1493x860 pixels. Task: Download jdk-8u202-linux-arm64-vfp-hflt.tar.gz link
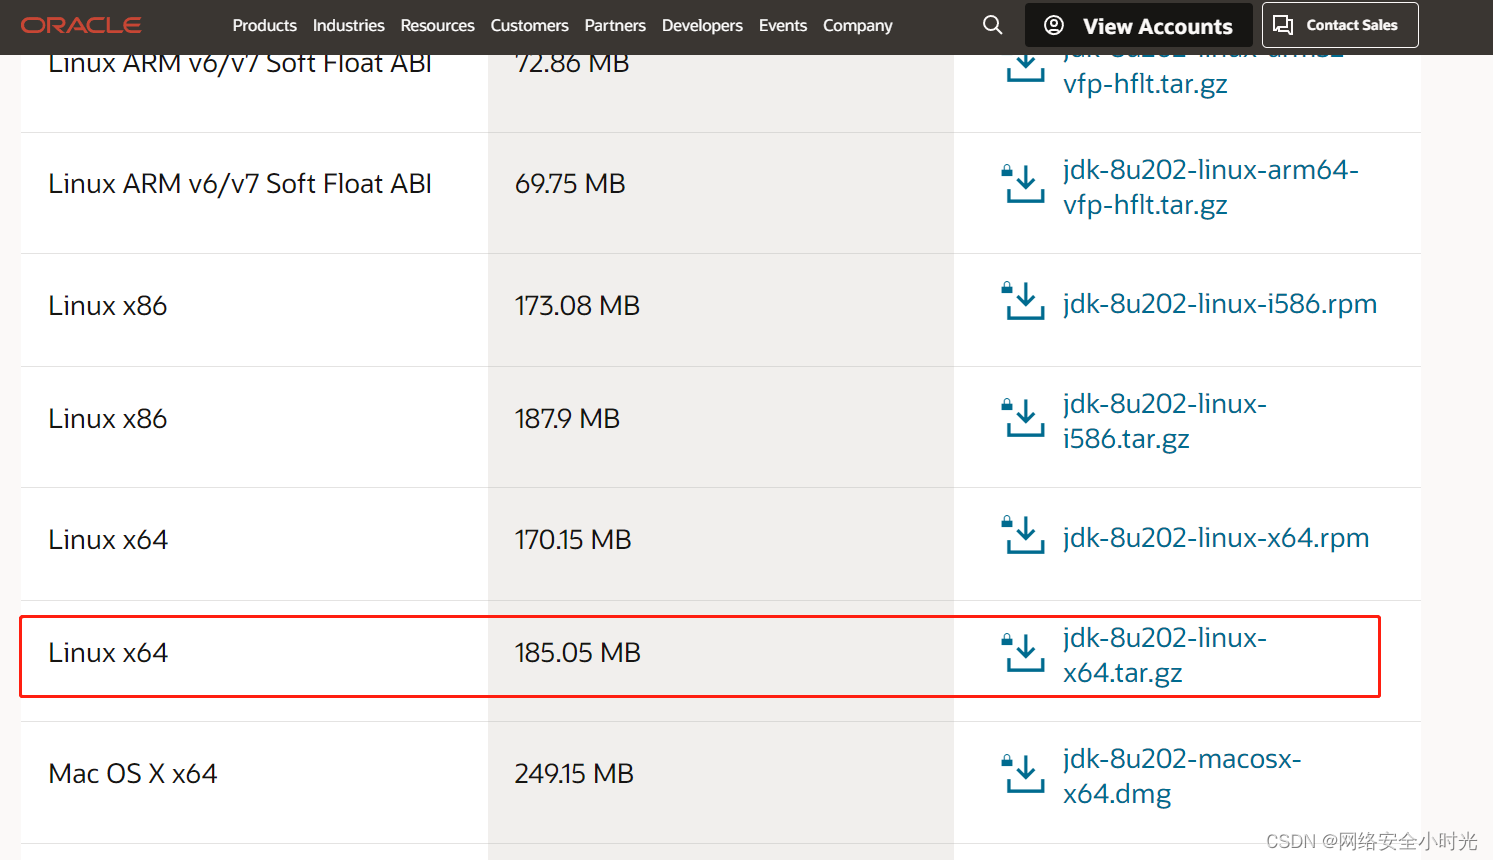(1211, 187)
